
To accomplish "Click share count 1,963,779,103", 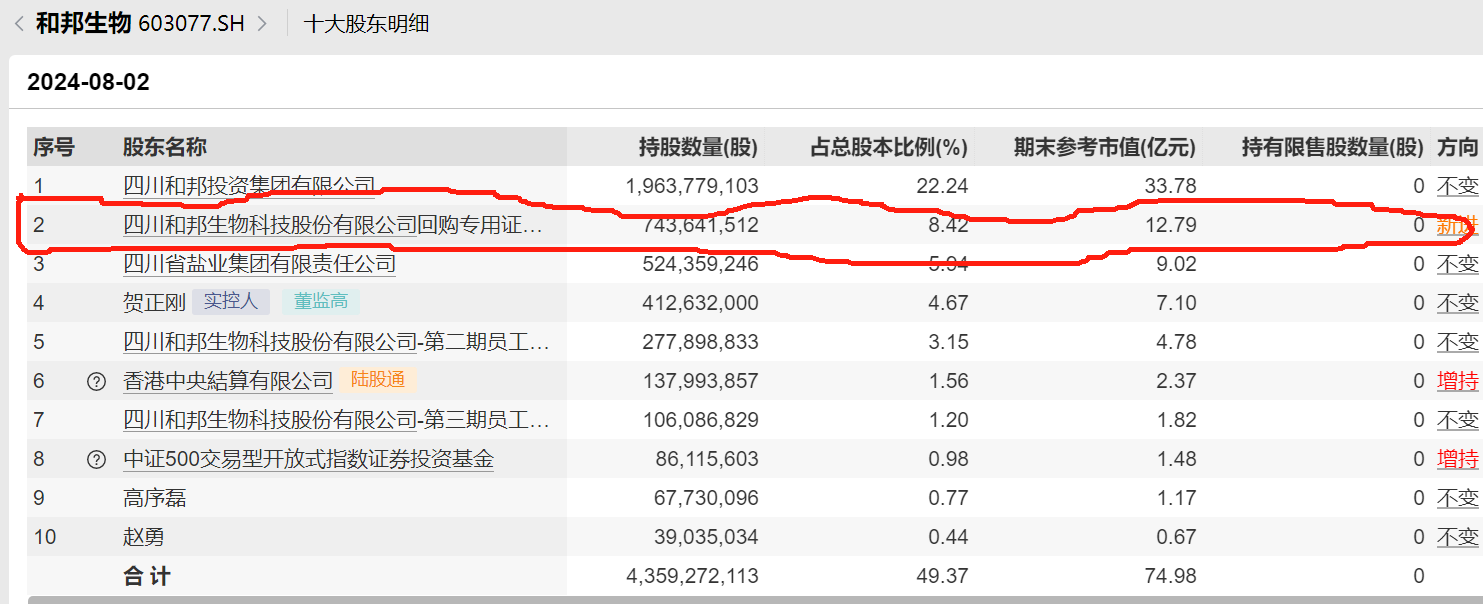I will 692,186.
